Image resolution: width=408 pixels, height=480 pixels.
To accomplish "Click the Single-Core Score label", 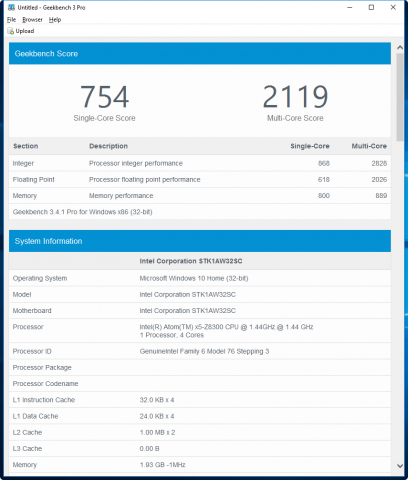I will click(x=104, y=118).
